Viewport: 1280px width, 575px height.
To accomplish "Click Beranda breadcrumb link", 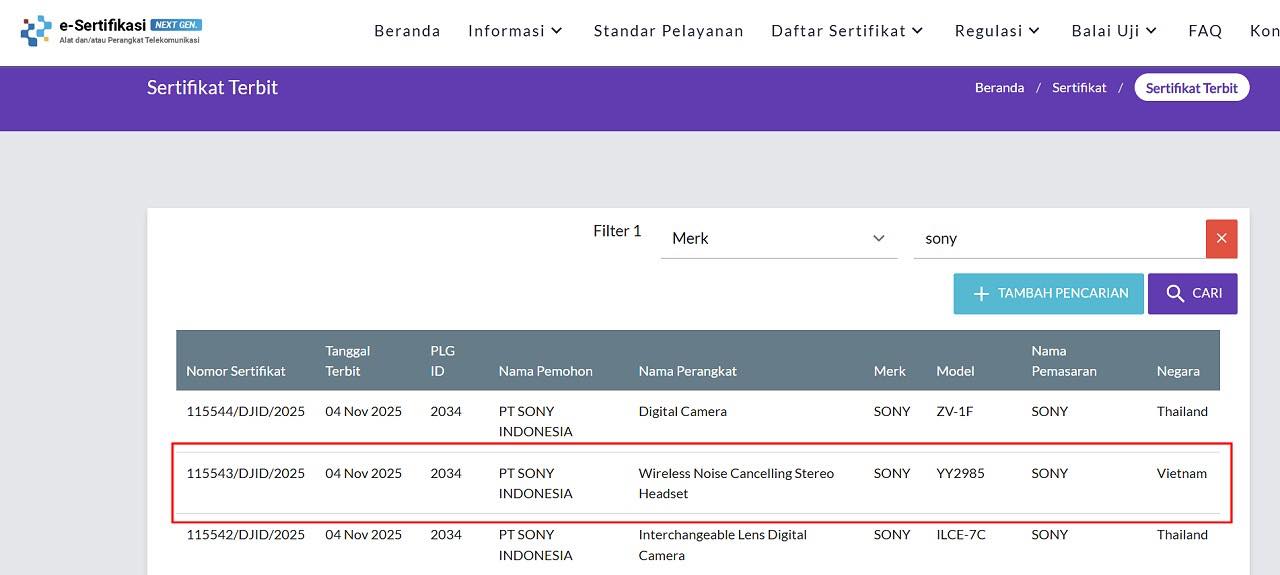I will pos(999,88).
